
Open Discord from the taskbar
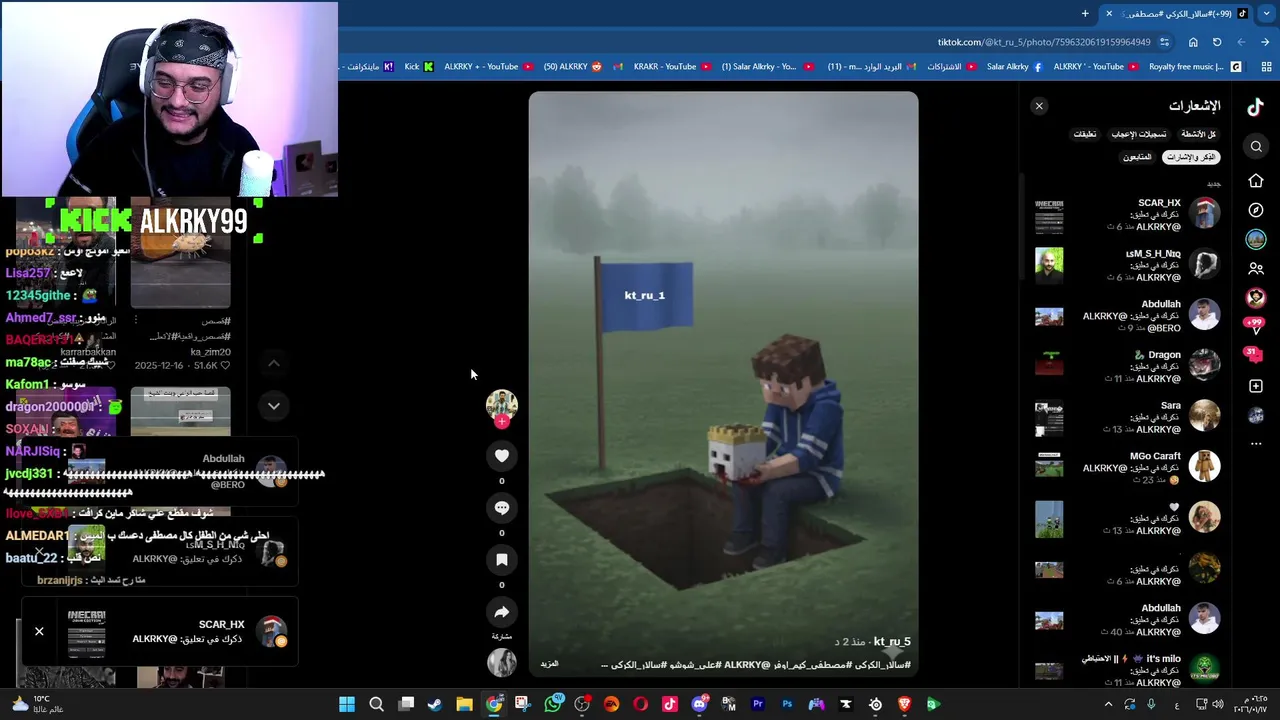coord(700,704)
